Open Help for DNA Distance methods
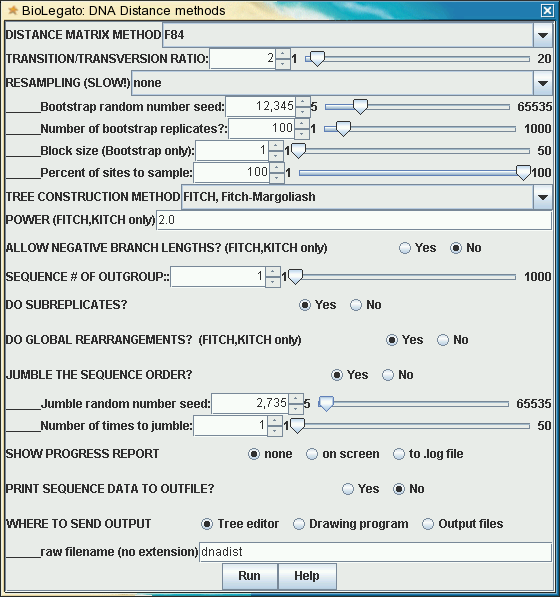 (307, 576)
